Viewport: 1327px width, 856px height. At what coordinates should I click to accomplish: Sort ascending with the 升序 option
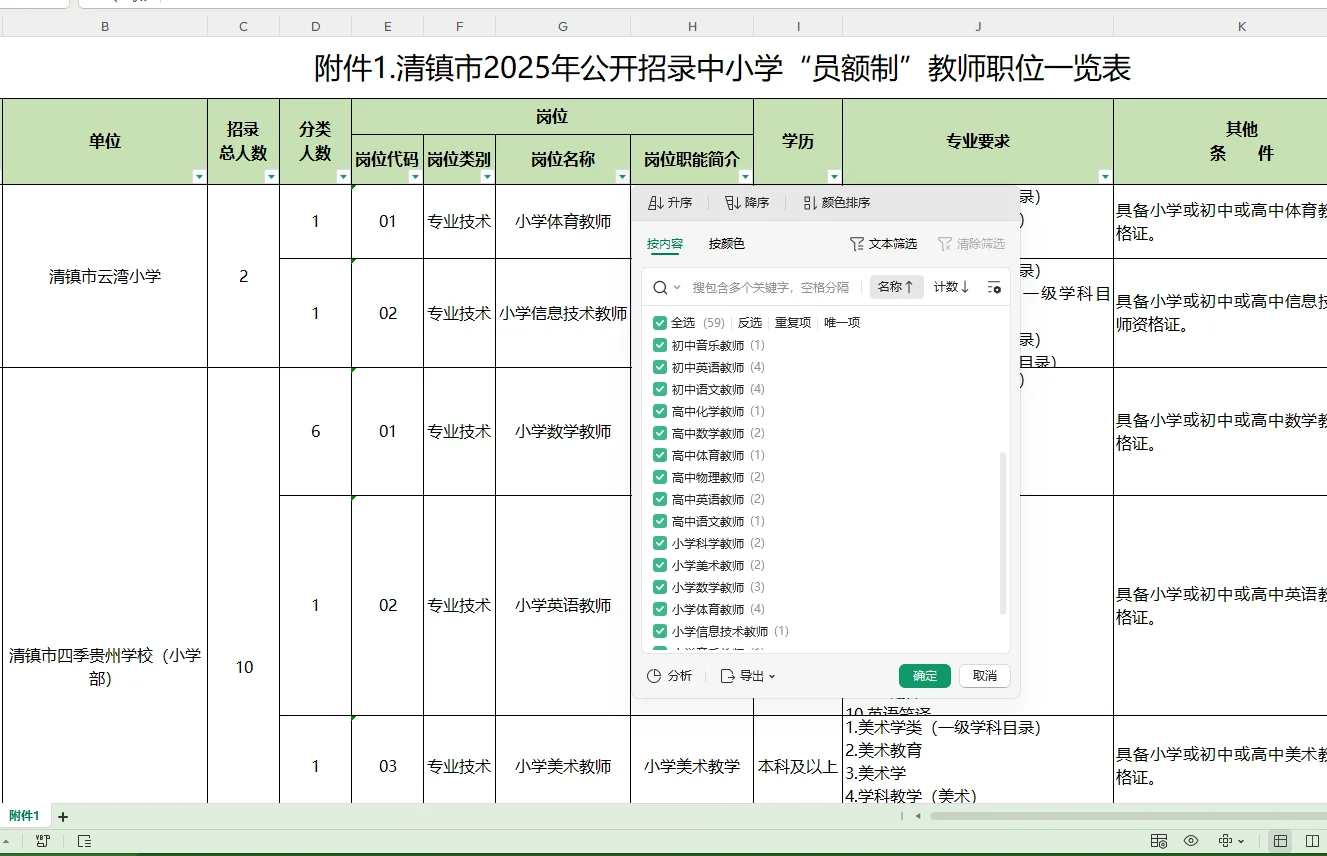pyautogui.click(x=670, y=203)
